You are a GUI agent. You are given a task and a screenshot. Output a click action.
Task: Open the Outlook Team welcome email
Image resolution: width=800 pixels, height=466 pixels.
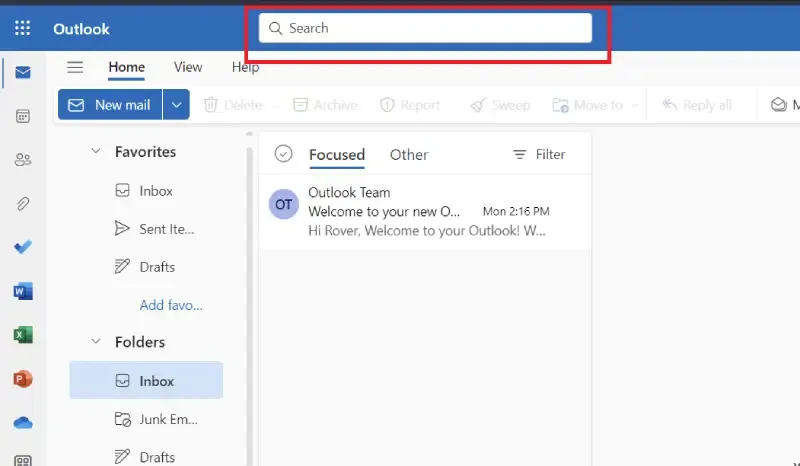[425, 211]
